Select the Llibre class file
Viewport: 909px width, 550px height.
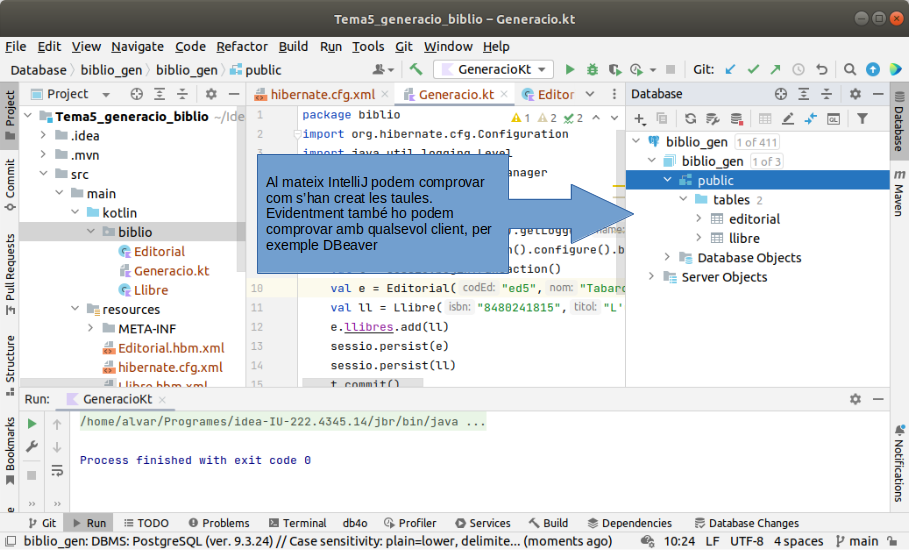click(151, 290)
